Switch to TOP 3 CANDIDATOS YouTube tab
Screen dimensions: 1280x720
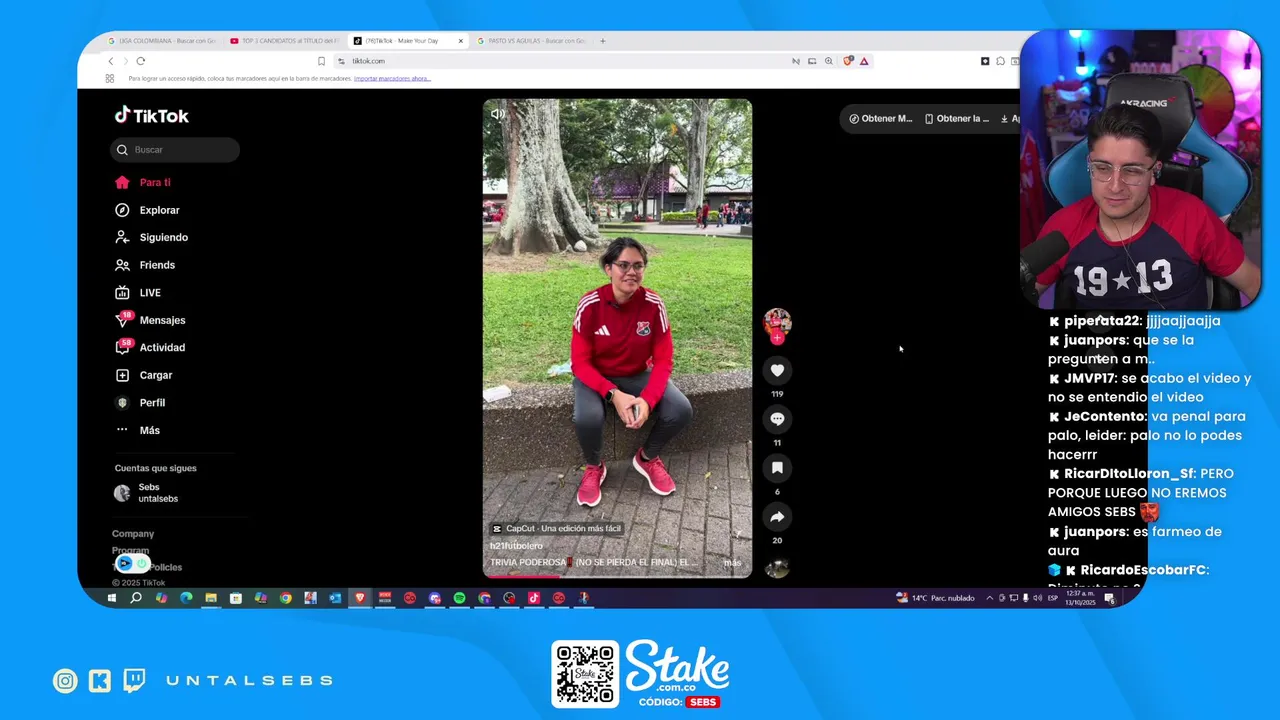(x=284, y=41)
